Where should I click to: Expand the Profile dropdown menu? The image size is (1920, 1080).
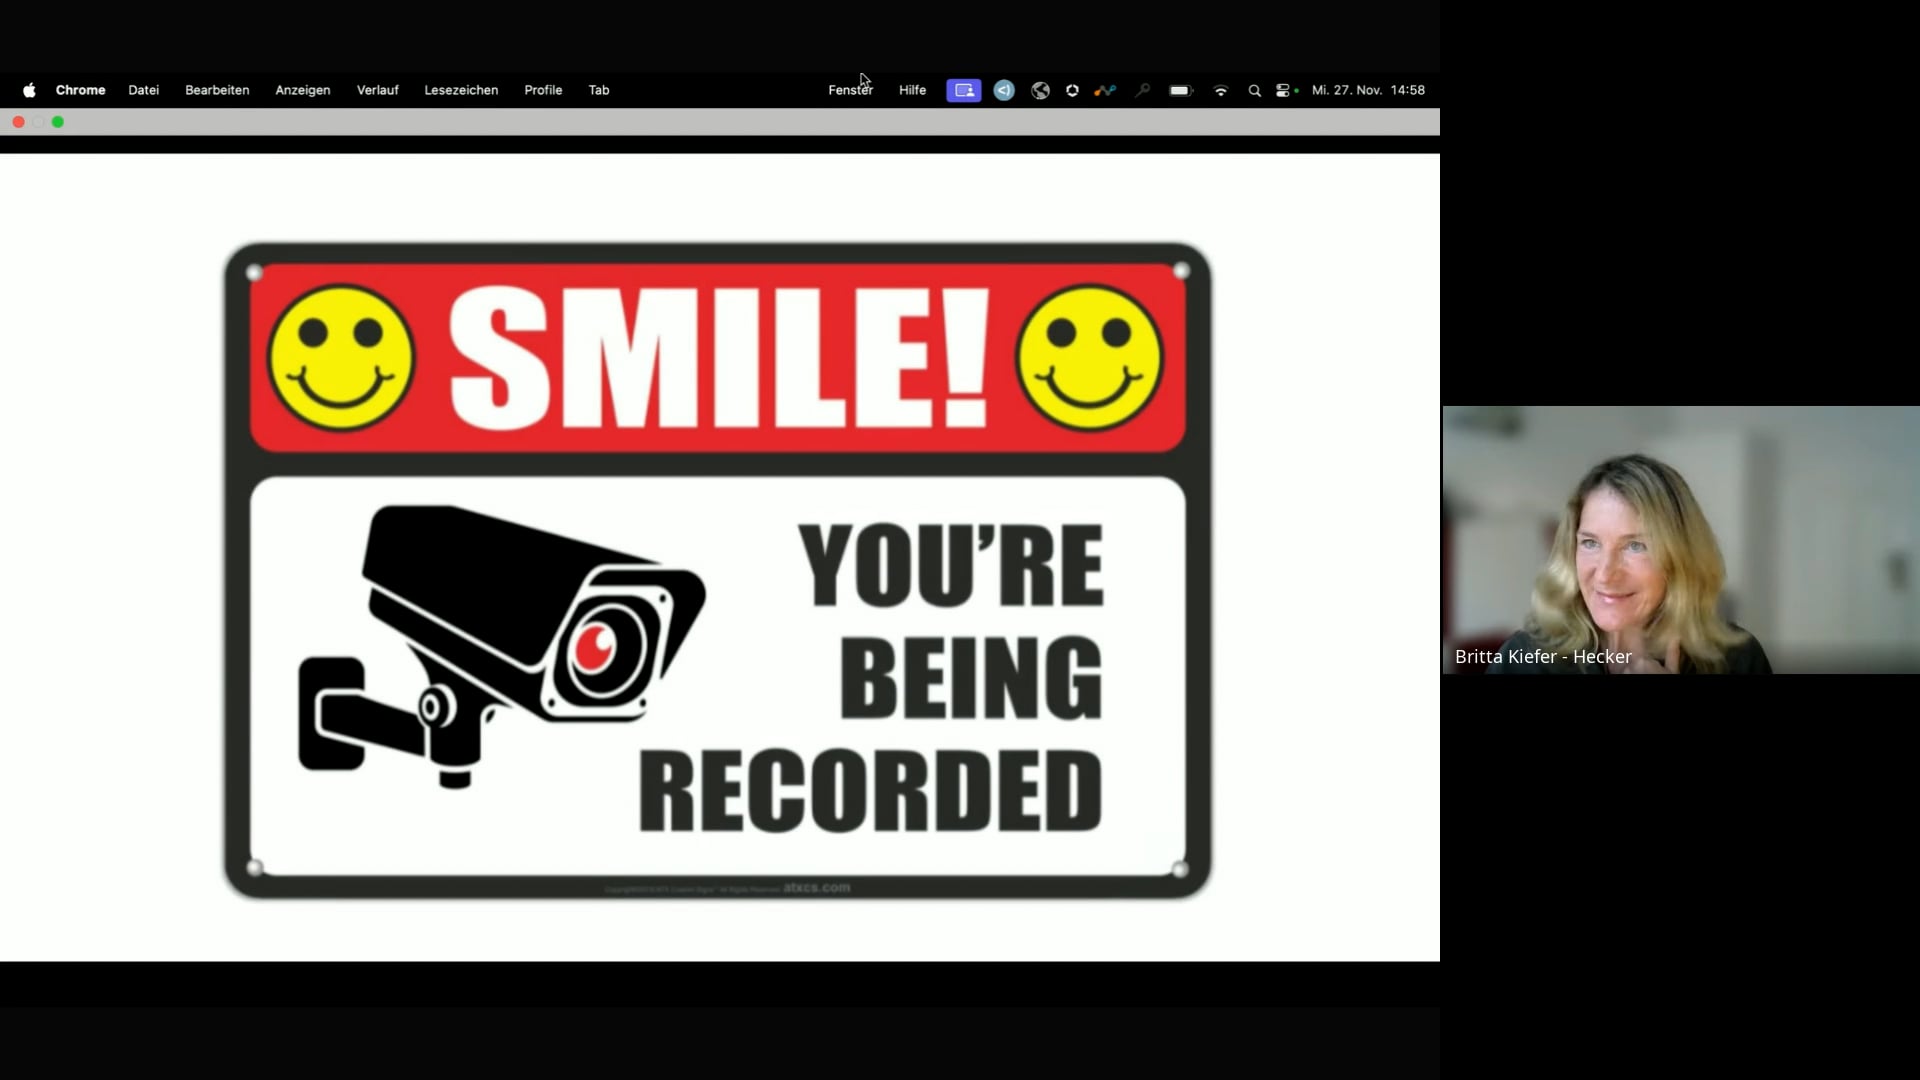click(543, 90)
